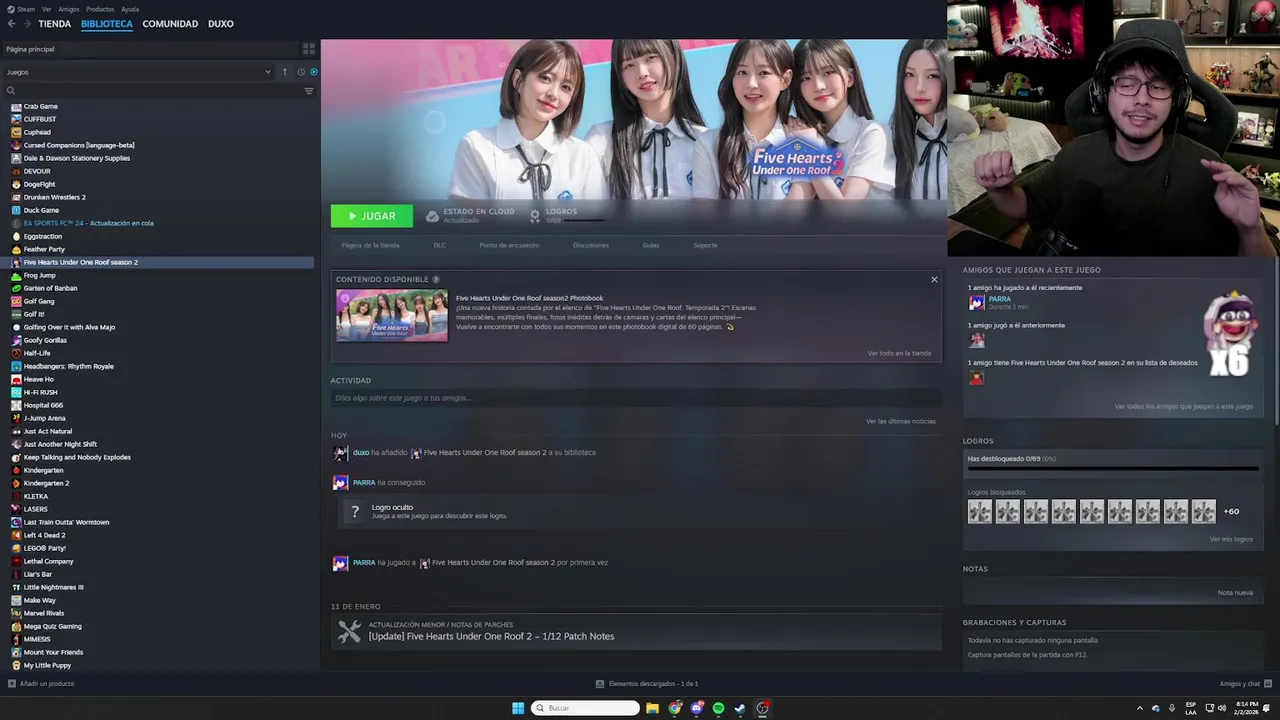Image resolution: width=1280 pixels, height=720 pixels.
Task: Open the Ayuda menu
Action: [x=130, y=9]
